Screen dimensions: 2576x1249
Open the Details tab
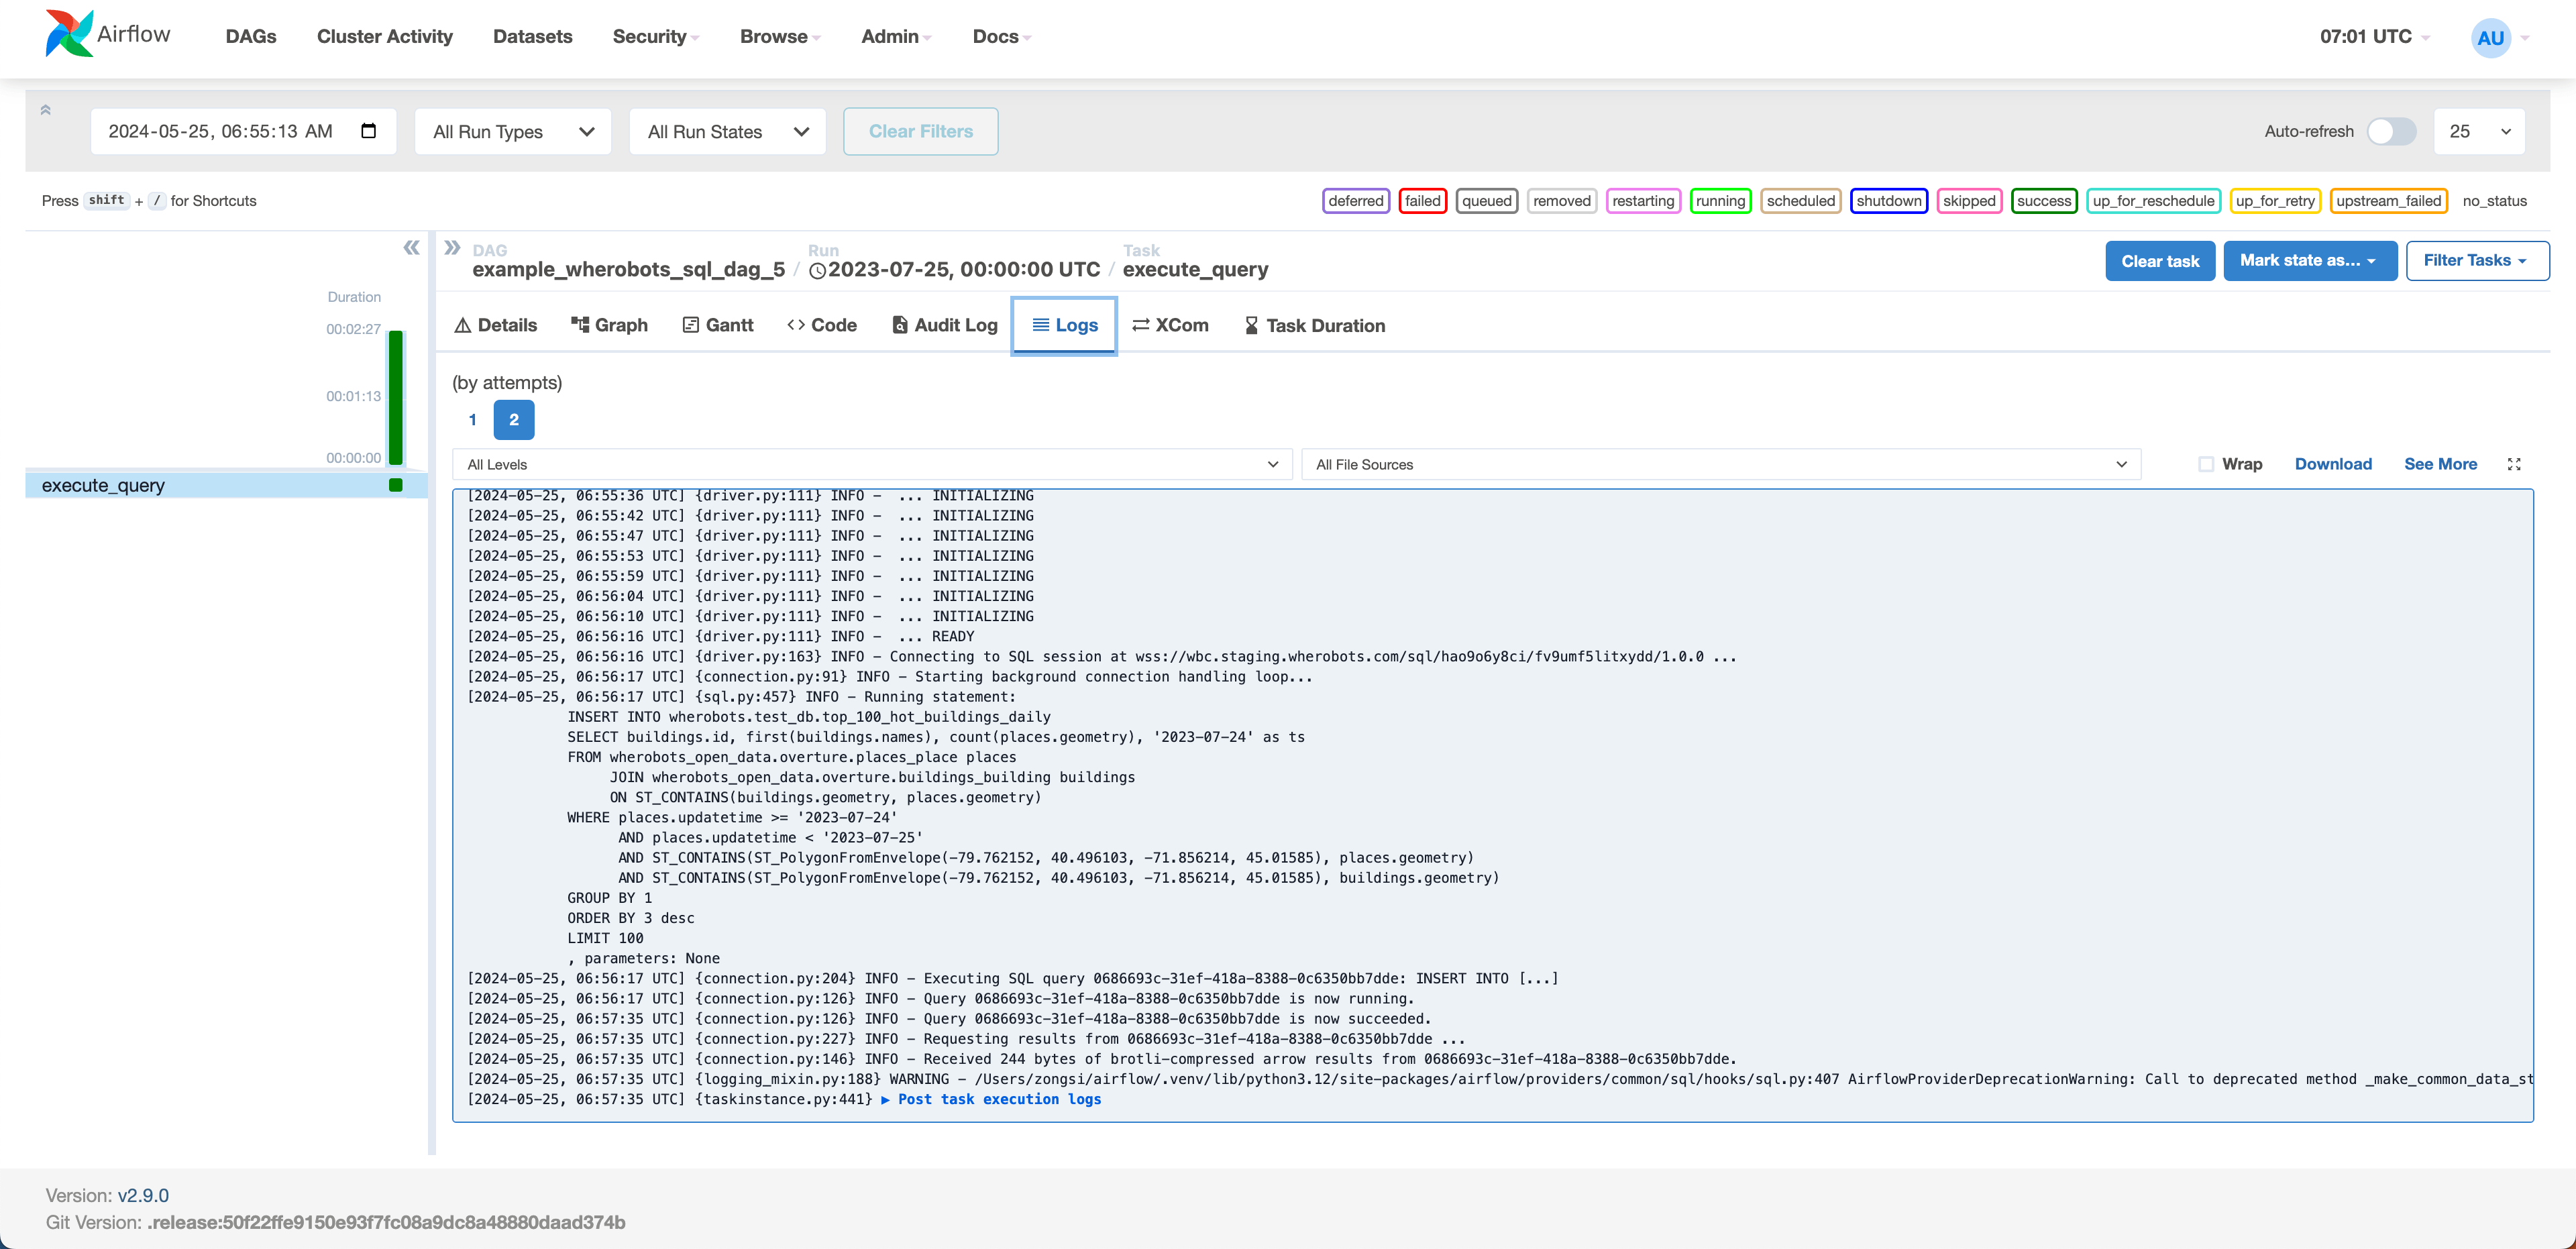tap(496, 325)
